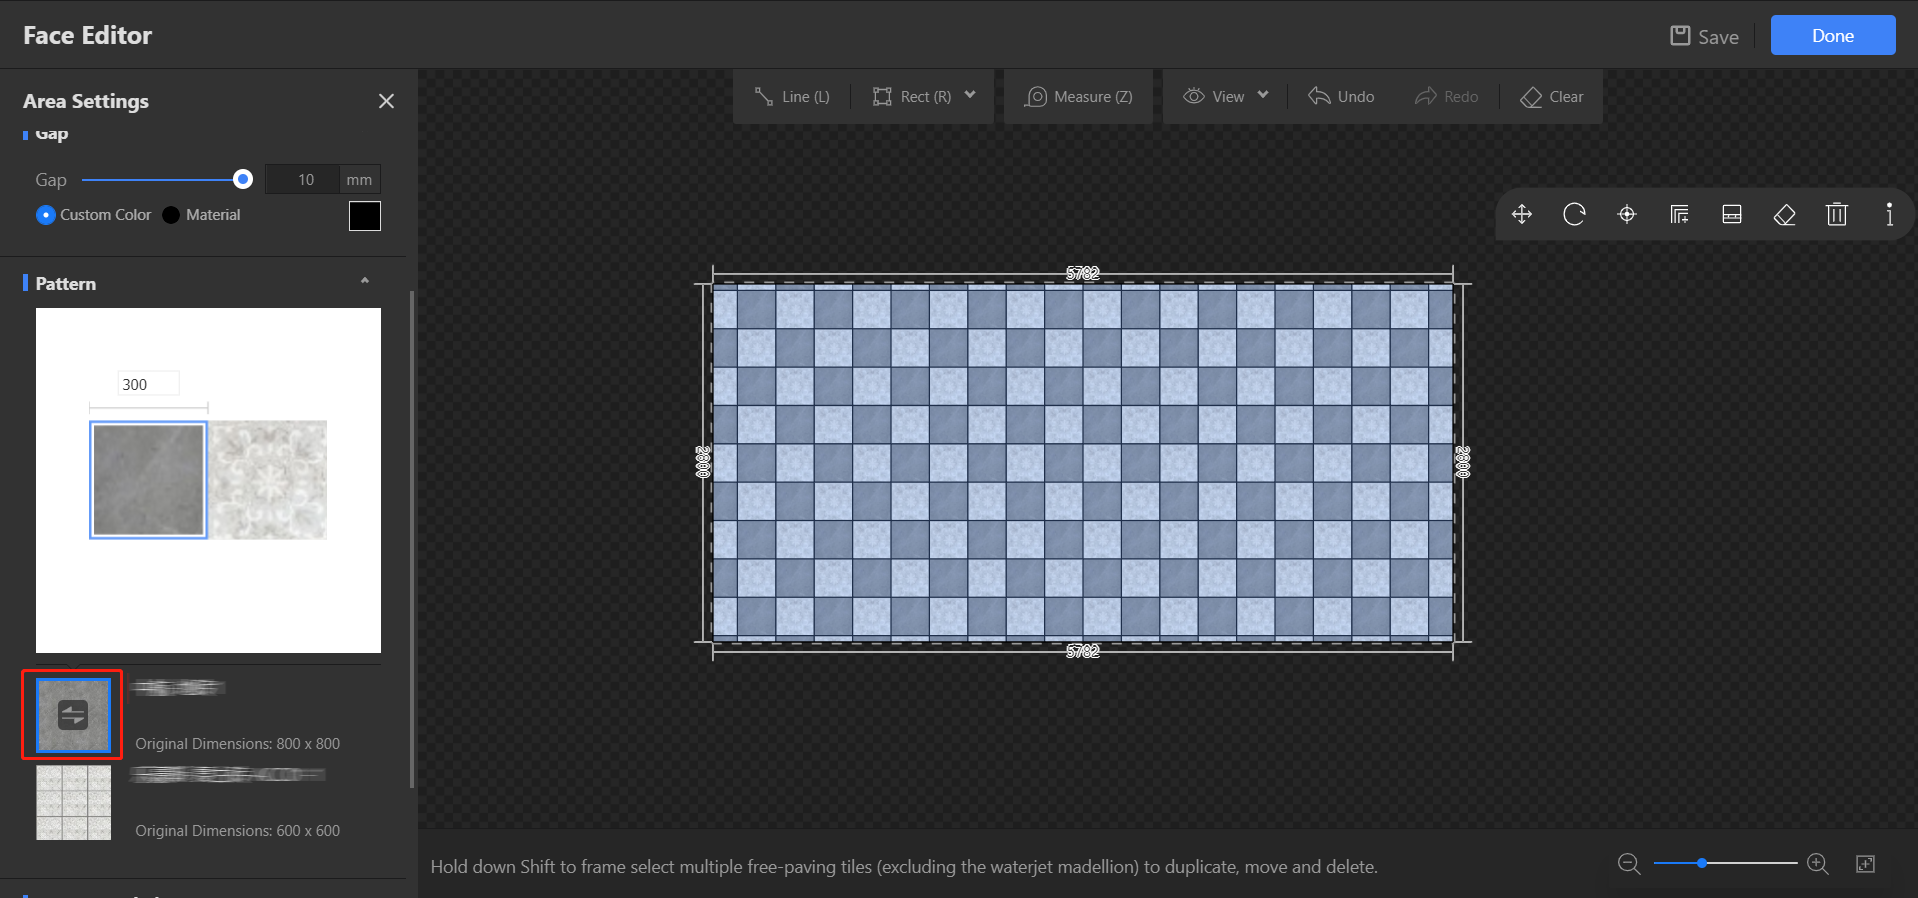Click the rotate icon in floating toolbar
The width and height of the screenshot is (1918, 898).
1574,215
